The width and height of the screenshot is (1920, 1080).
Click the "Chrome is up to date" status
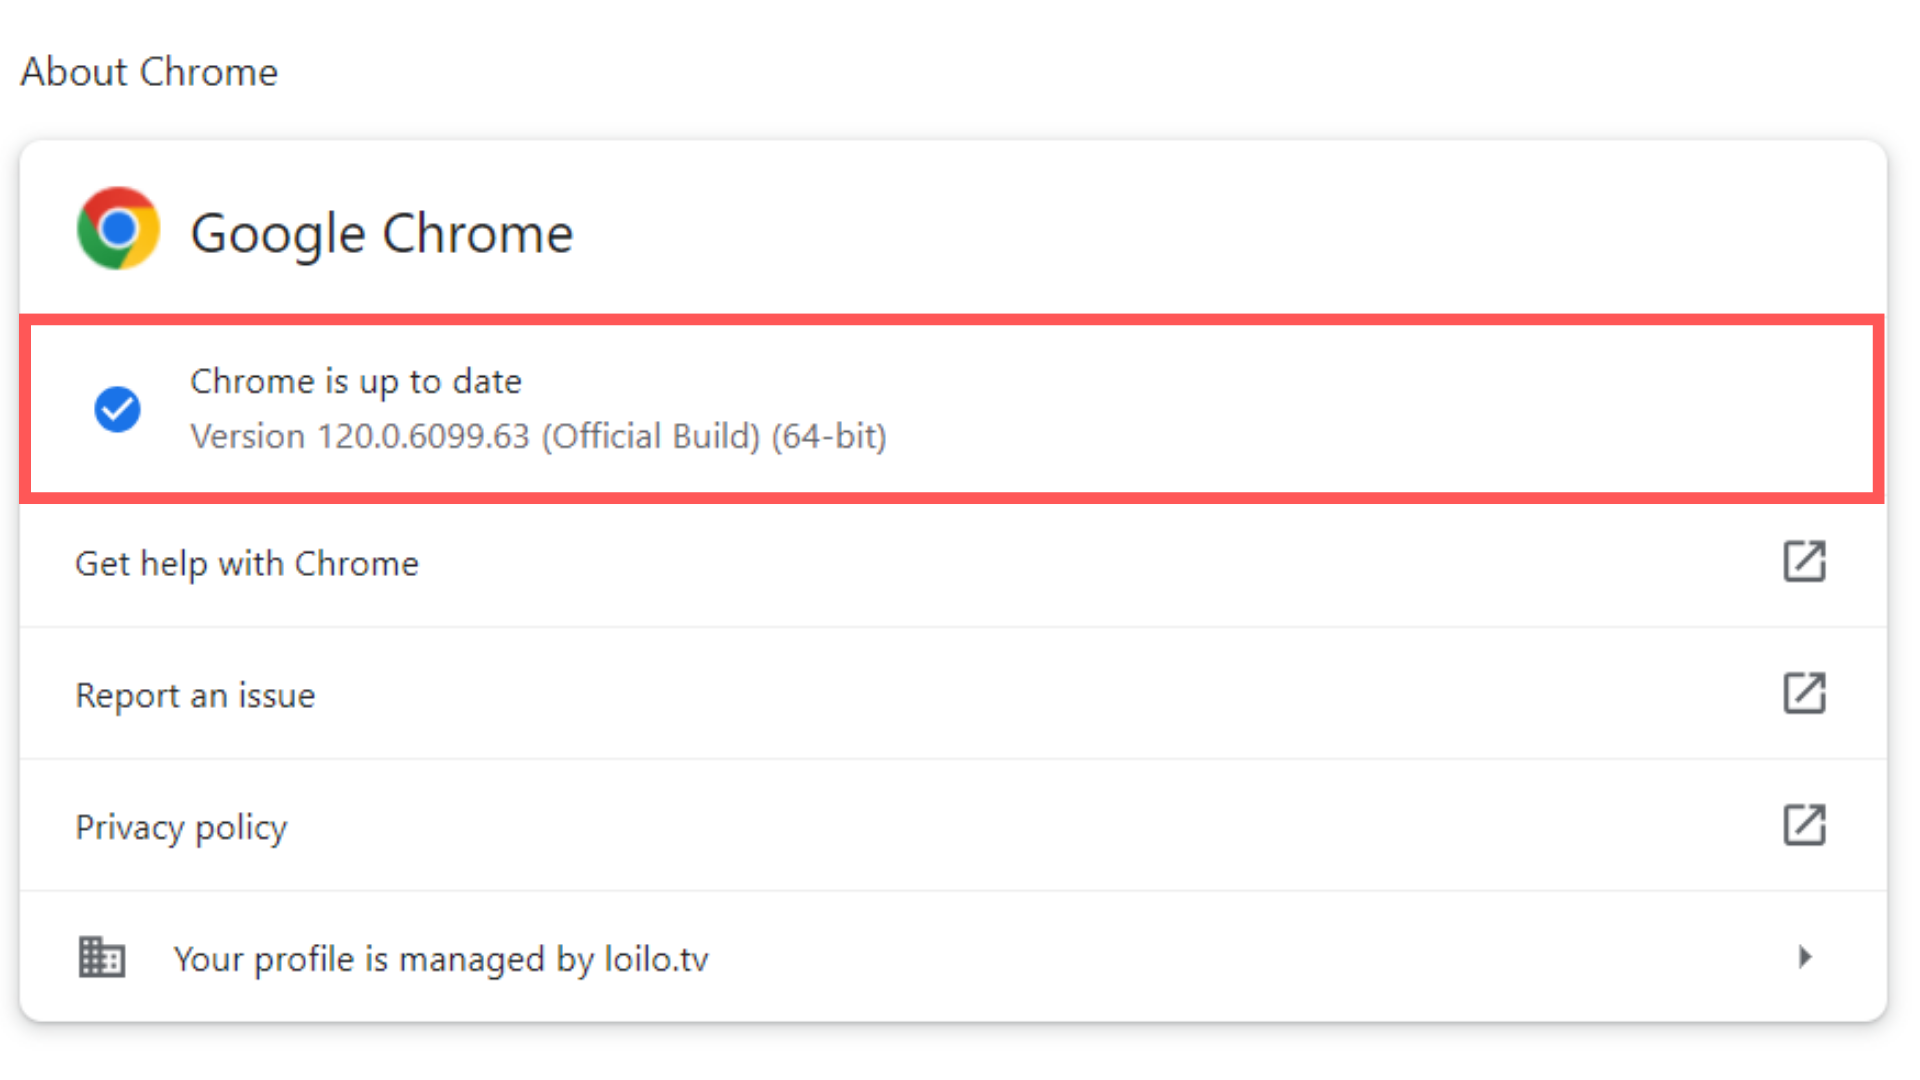[x=356, y=382]
